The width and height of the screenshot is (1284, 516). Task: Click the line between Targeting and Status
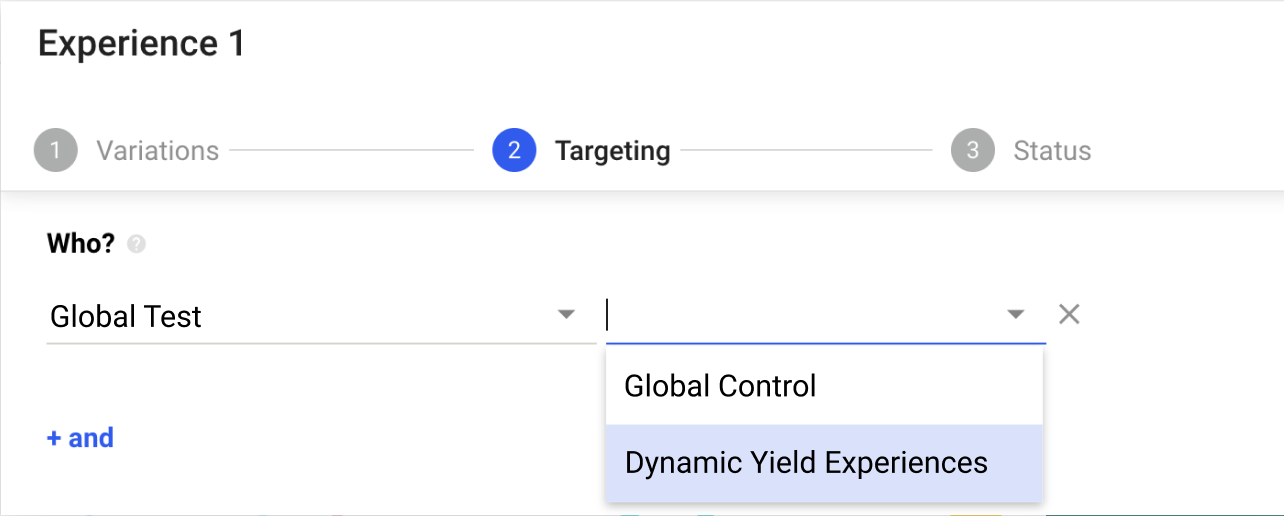[807, 151]
